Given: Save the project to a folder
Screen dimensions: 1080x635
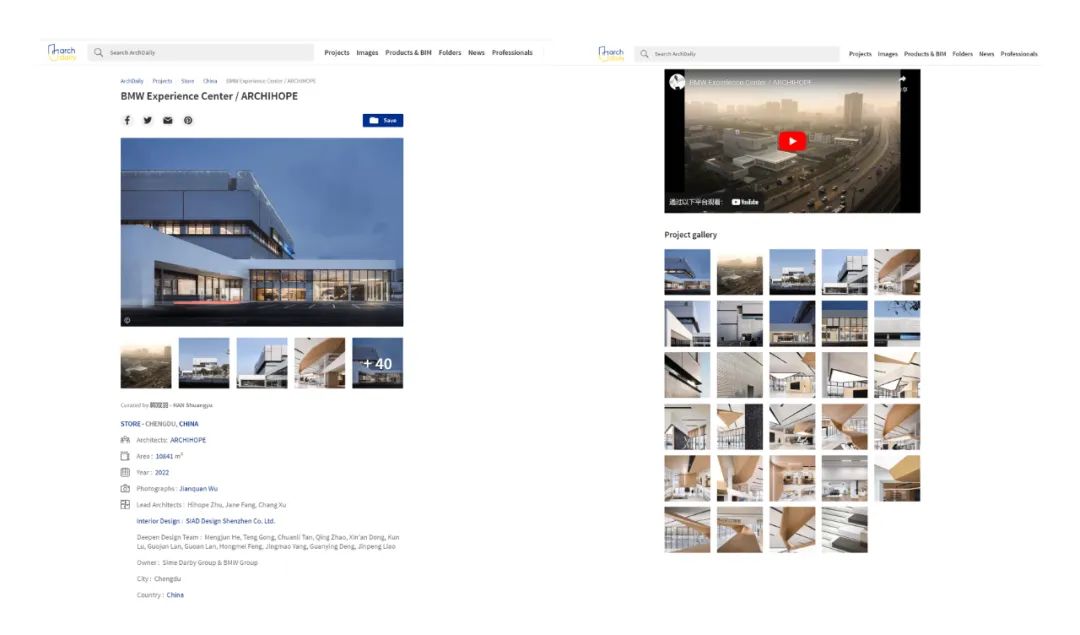Looking at the screenshot, I should coord(383,121).
